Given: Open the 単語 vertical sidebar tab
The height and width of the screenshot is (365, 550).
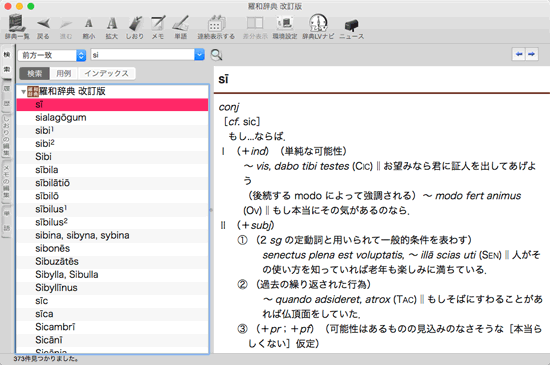Looking at the screenshot, I should coord(7,222).
